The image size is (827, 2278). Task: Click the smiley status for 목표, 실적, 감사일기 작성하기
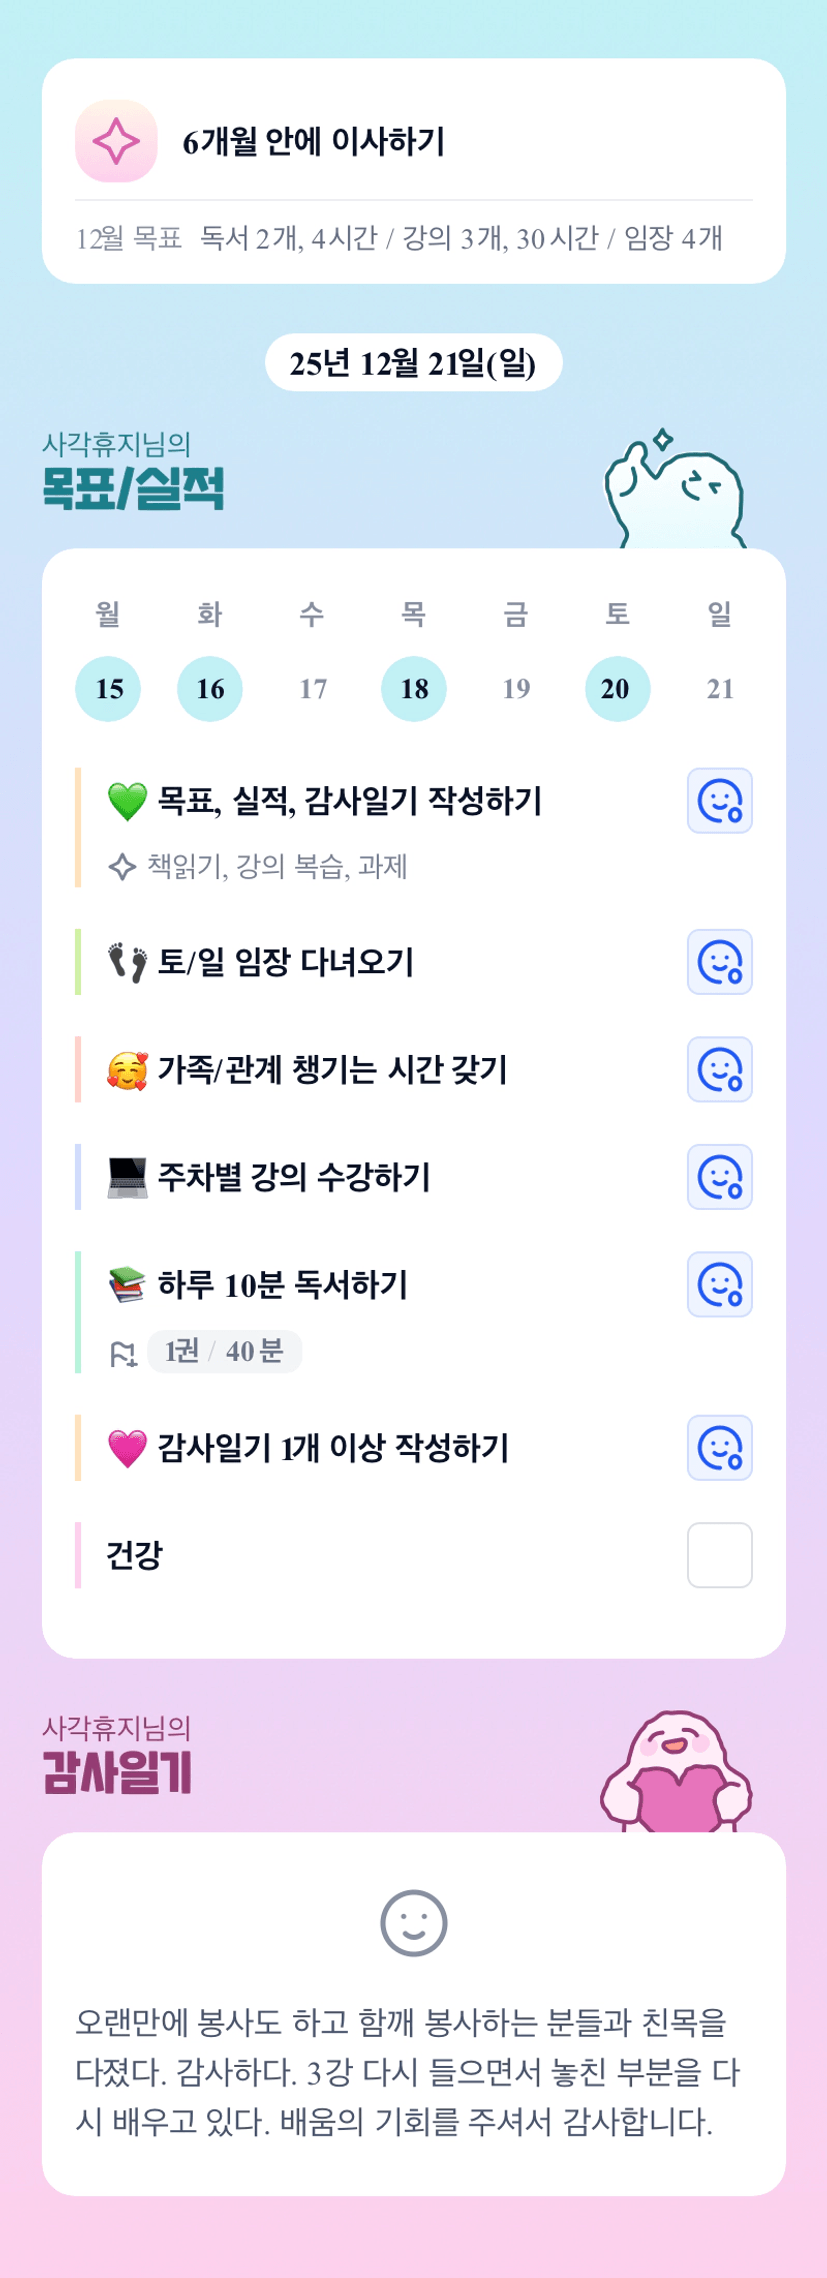pyautogui.click(x=719, y=801)
